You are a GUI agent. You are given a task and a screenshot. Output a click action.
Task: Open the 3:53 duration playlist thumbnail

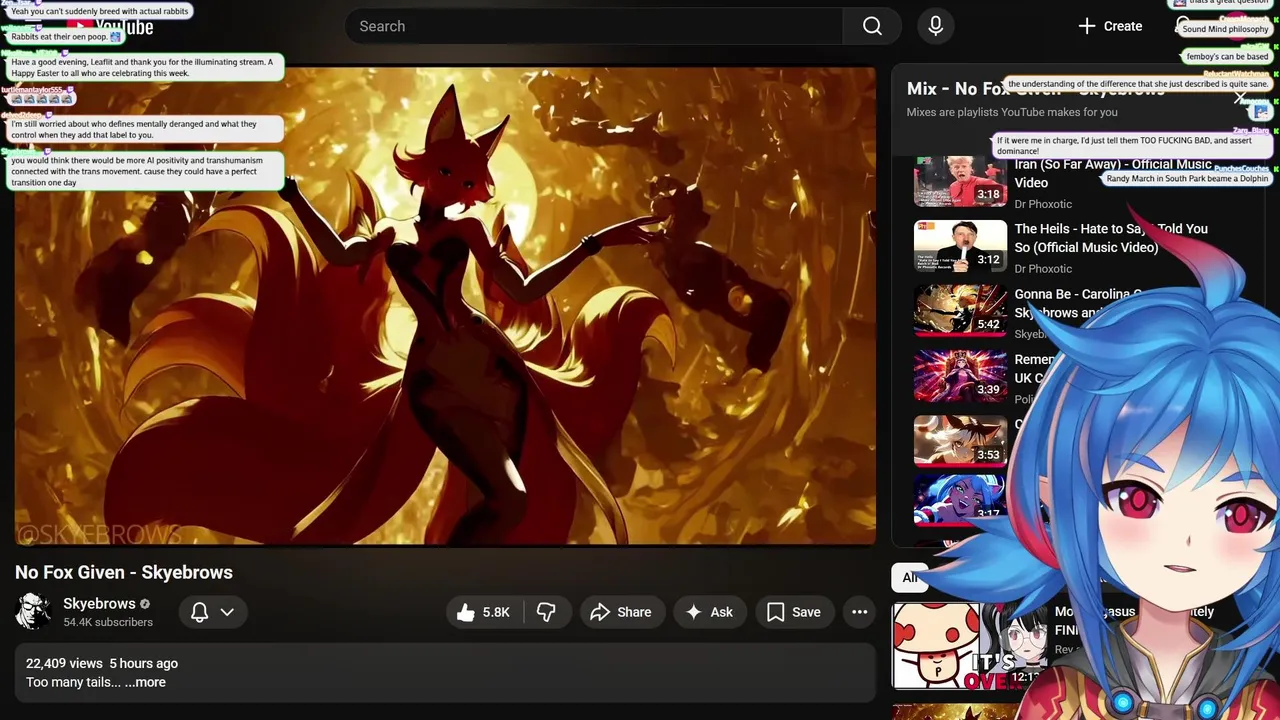[x=960, y=441]
